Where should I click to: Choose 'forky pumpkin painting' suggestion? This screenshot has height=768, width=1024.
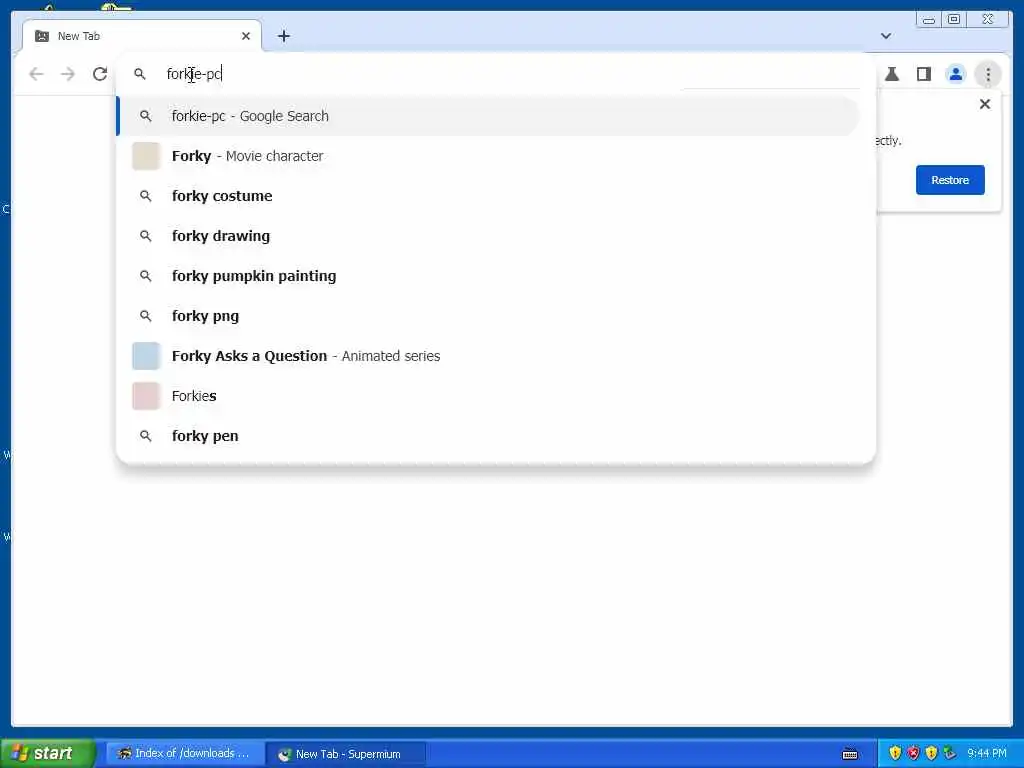click(x=488, y=276)
